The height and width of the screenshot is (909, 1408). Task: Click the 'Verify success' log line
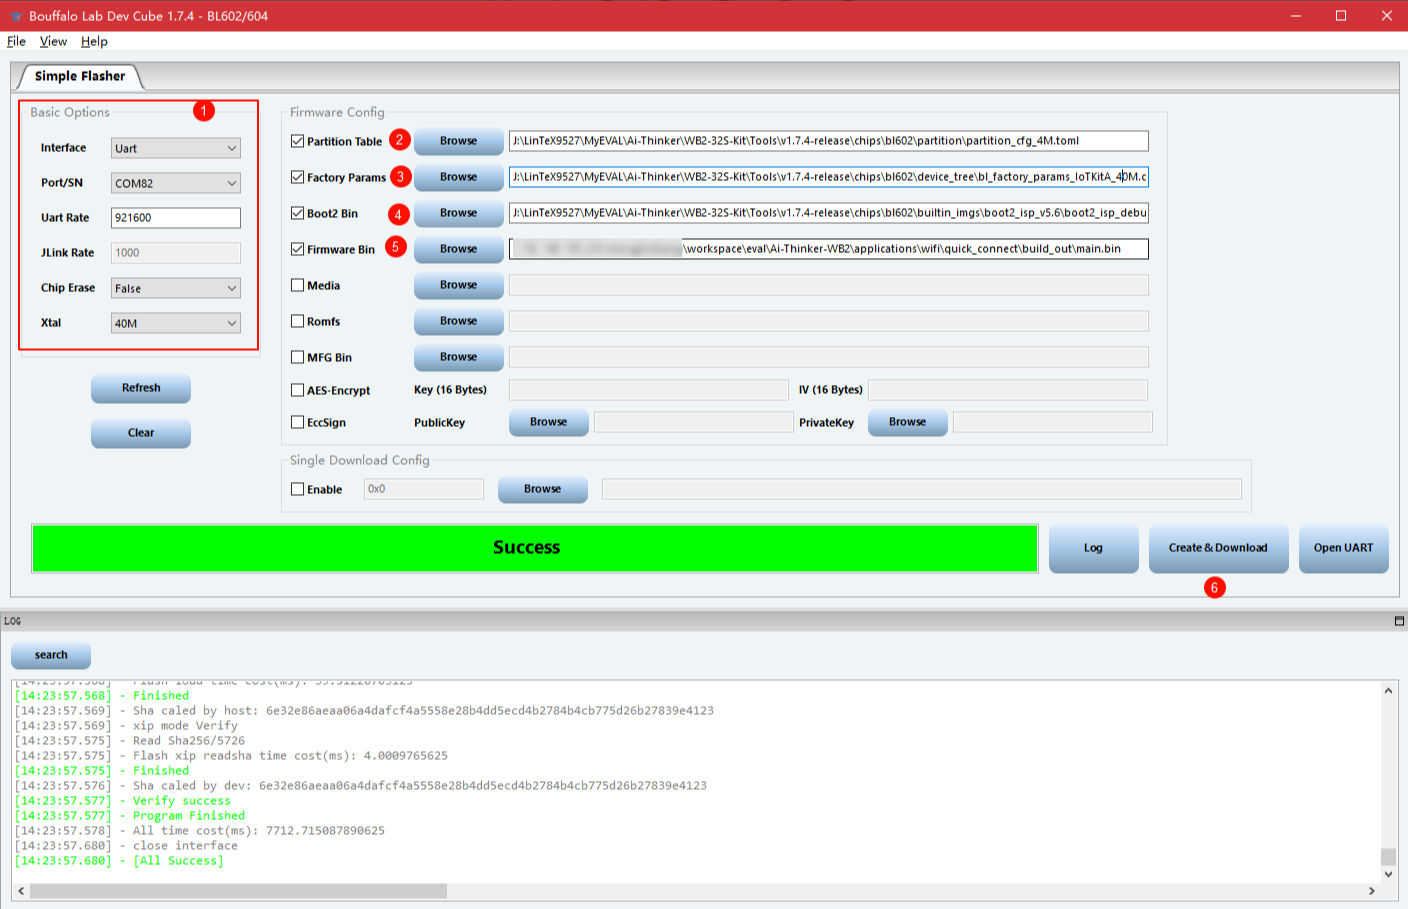(x=123, y=801)
